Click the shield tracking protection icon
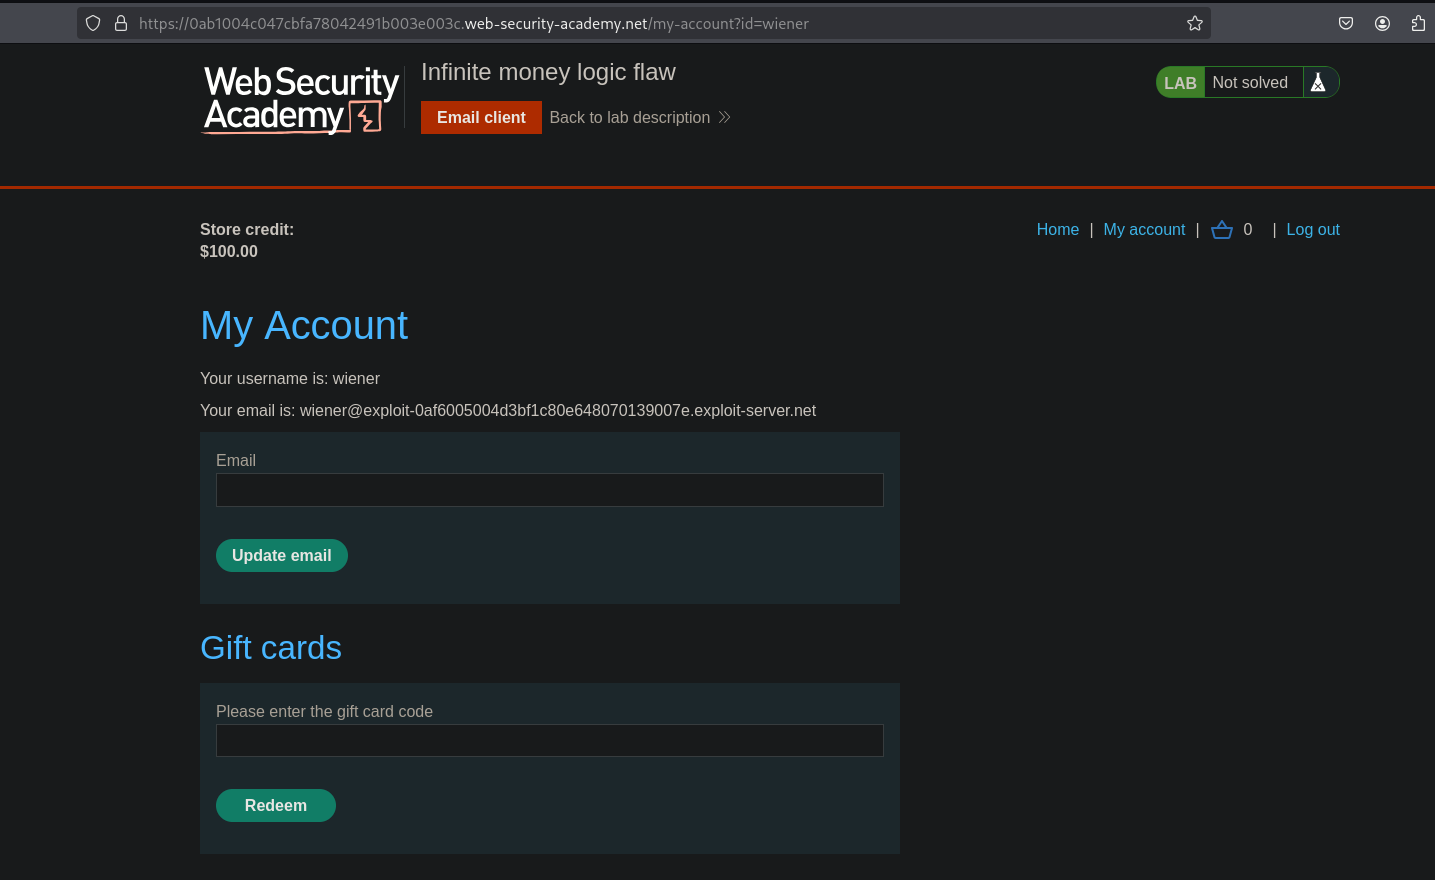This screenshot has height=880, width=1435. [93, 23]
